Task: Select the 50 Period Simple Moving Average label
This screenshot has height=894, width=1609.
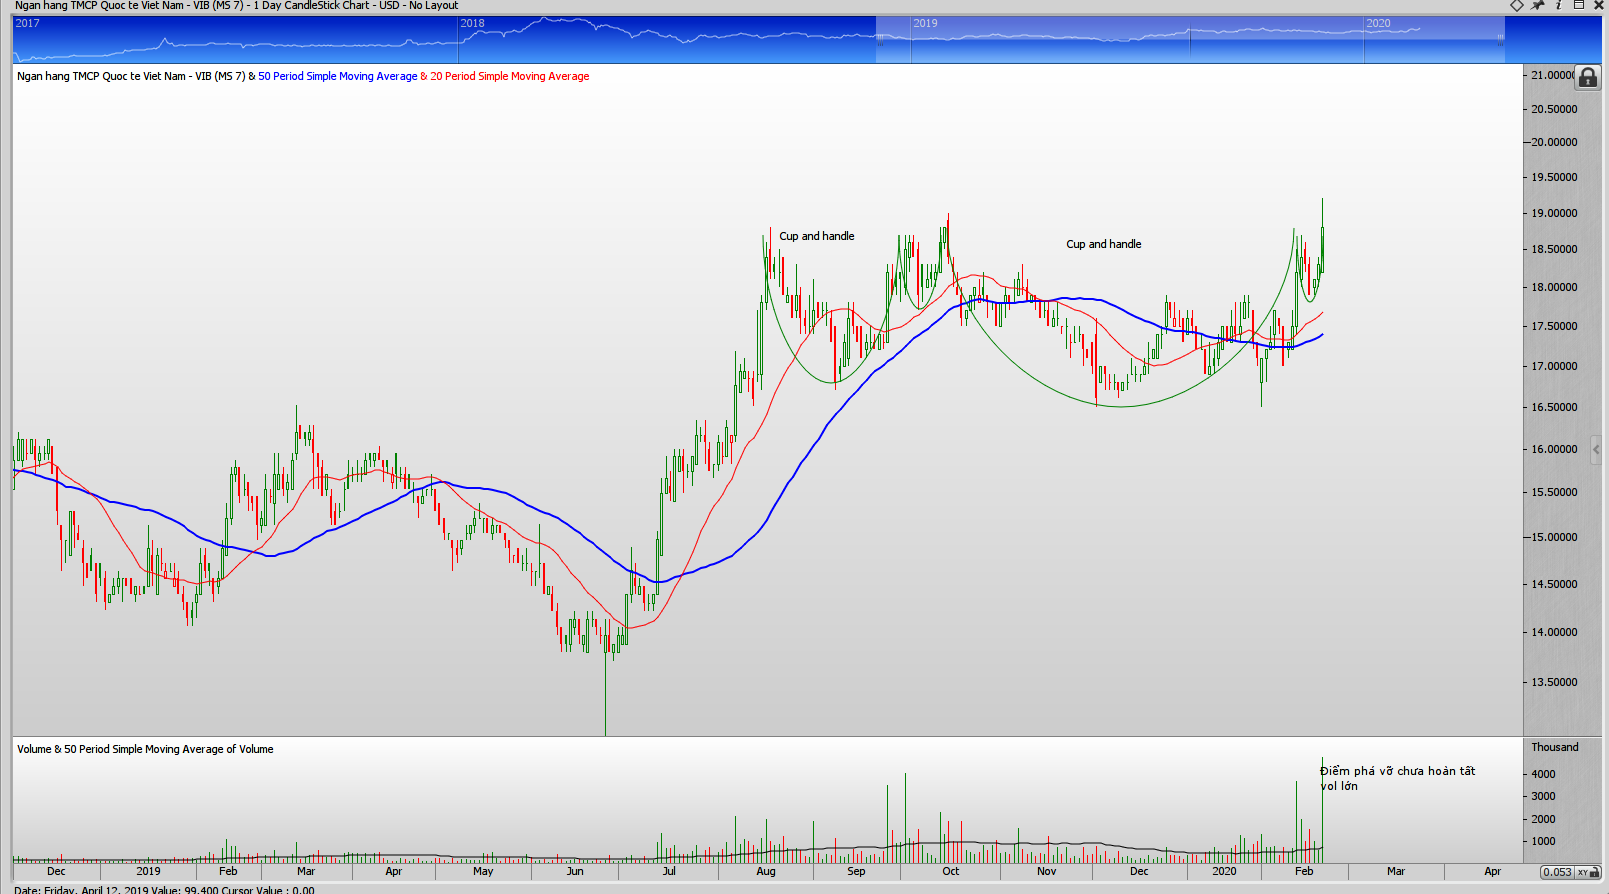Action: [x=337, y=76]
